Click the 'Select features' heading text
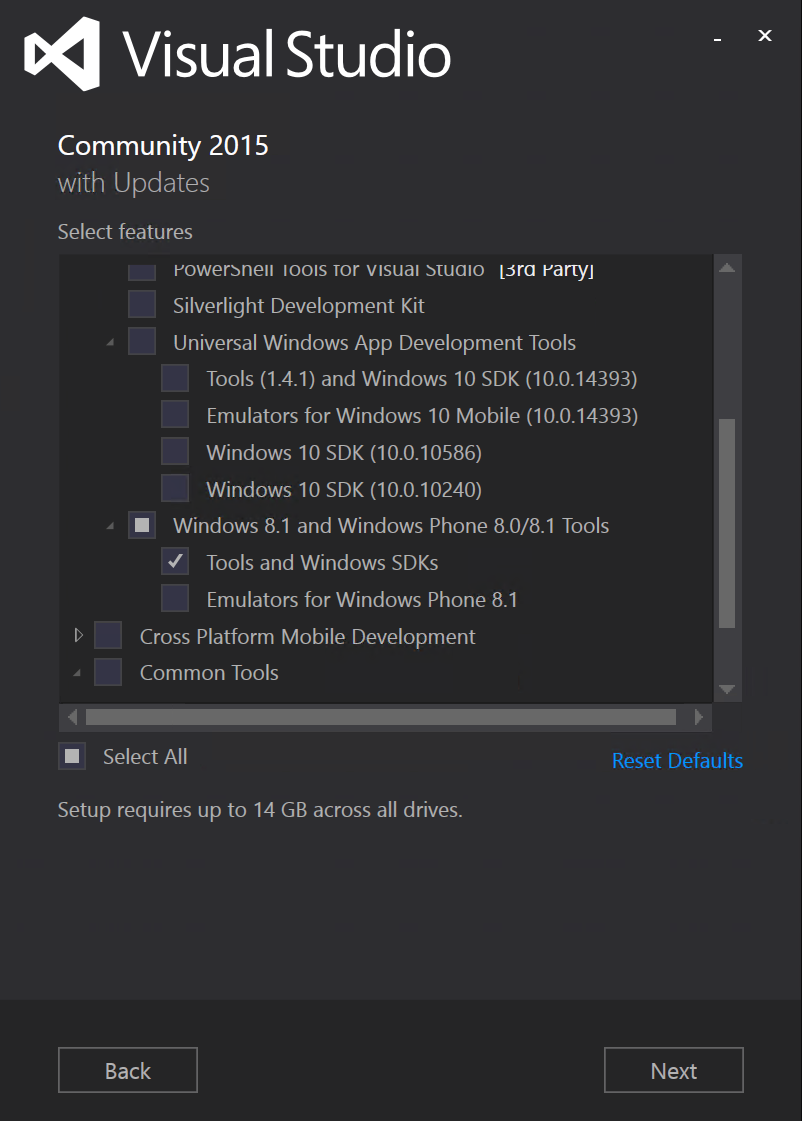 125,232
